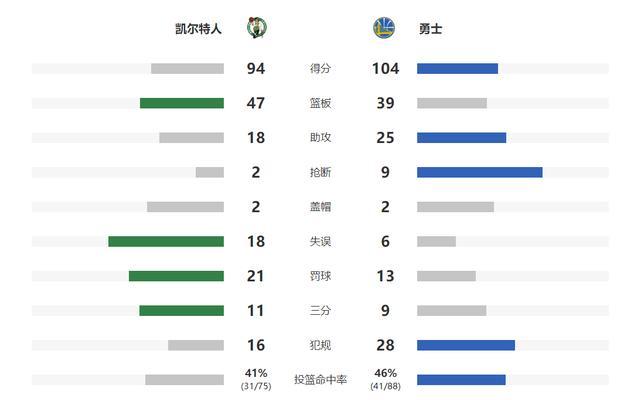Click the Celtics score 94
The height and width of the screenshot is (400, 641).
click(x=256, y=68)
